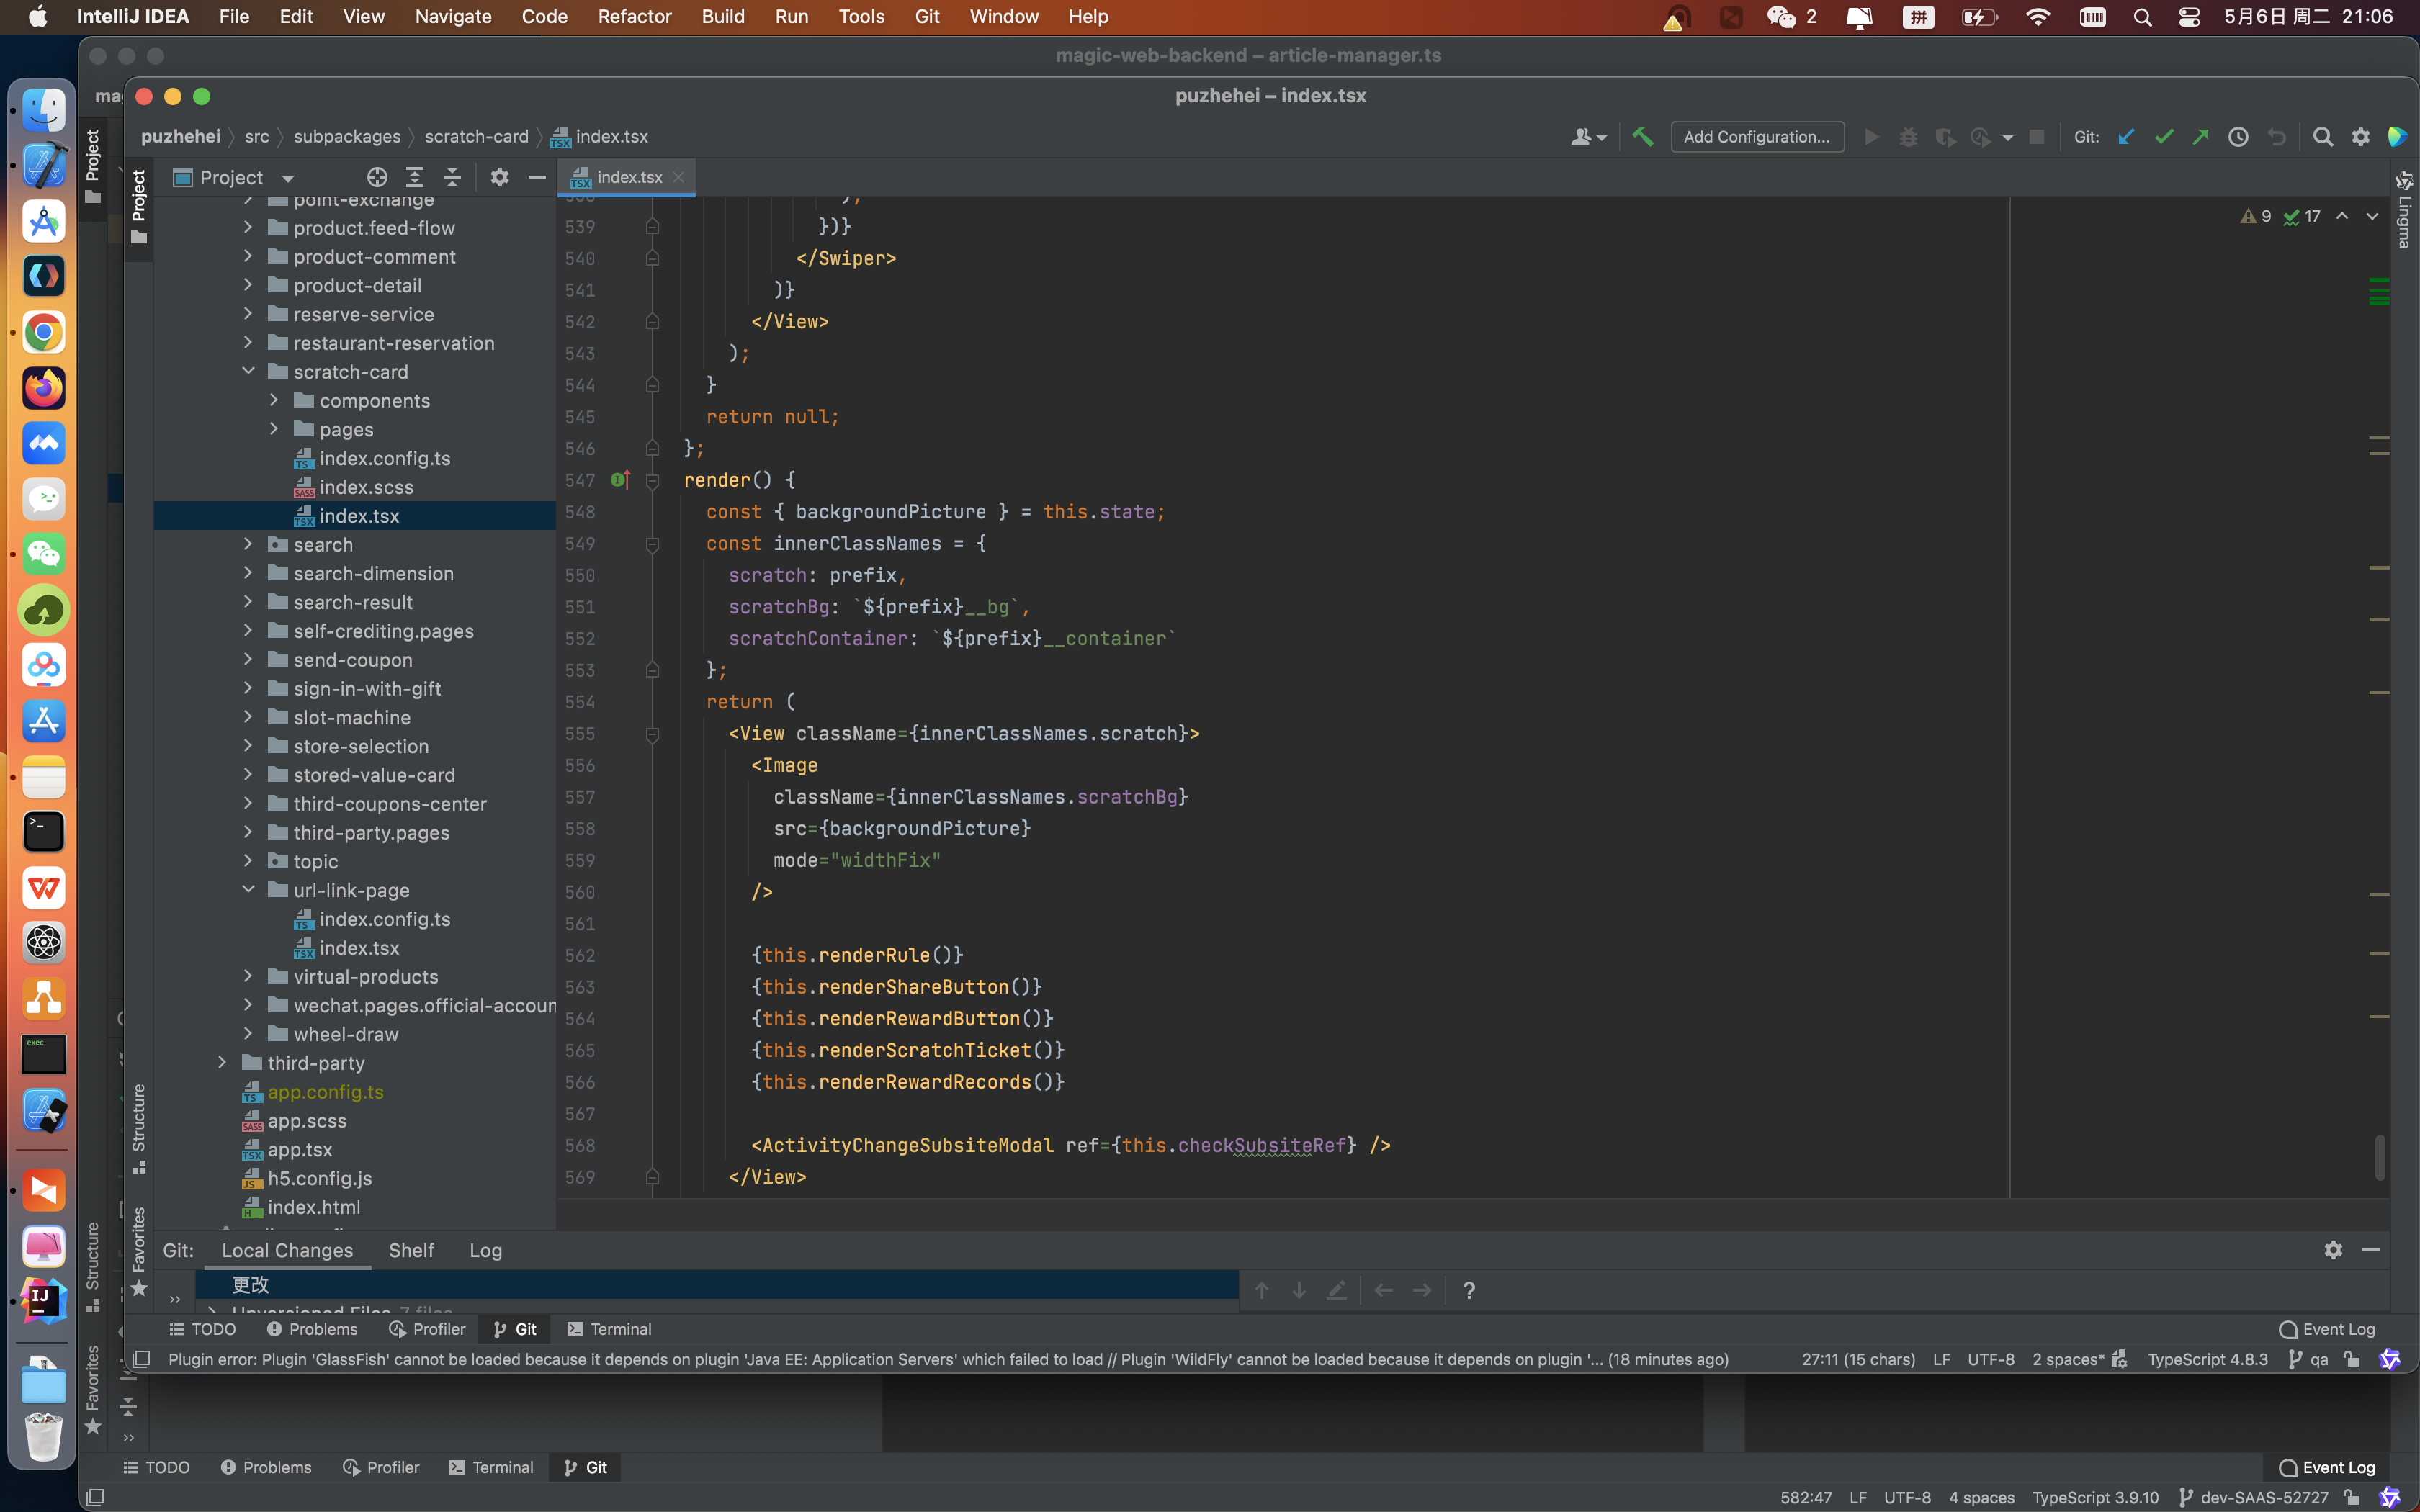The width and height of the screenshot is (2420, 1512).
Task: Click the Git Commit checkmark icon
Action: [2164, 137]
